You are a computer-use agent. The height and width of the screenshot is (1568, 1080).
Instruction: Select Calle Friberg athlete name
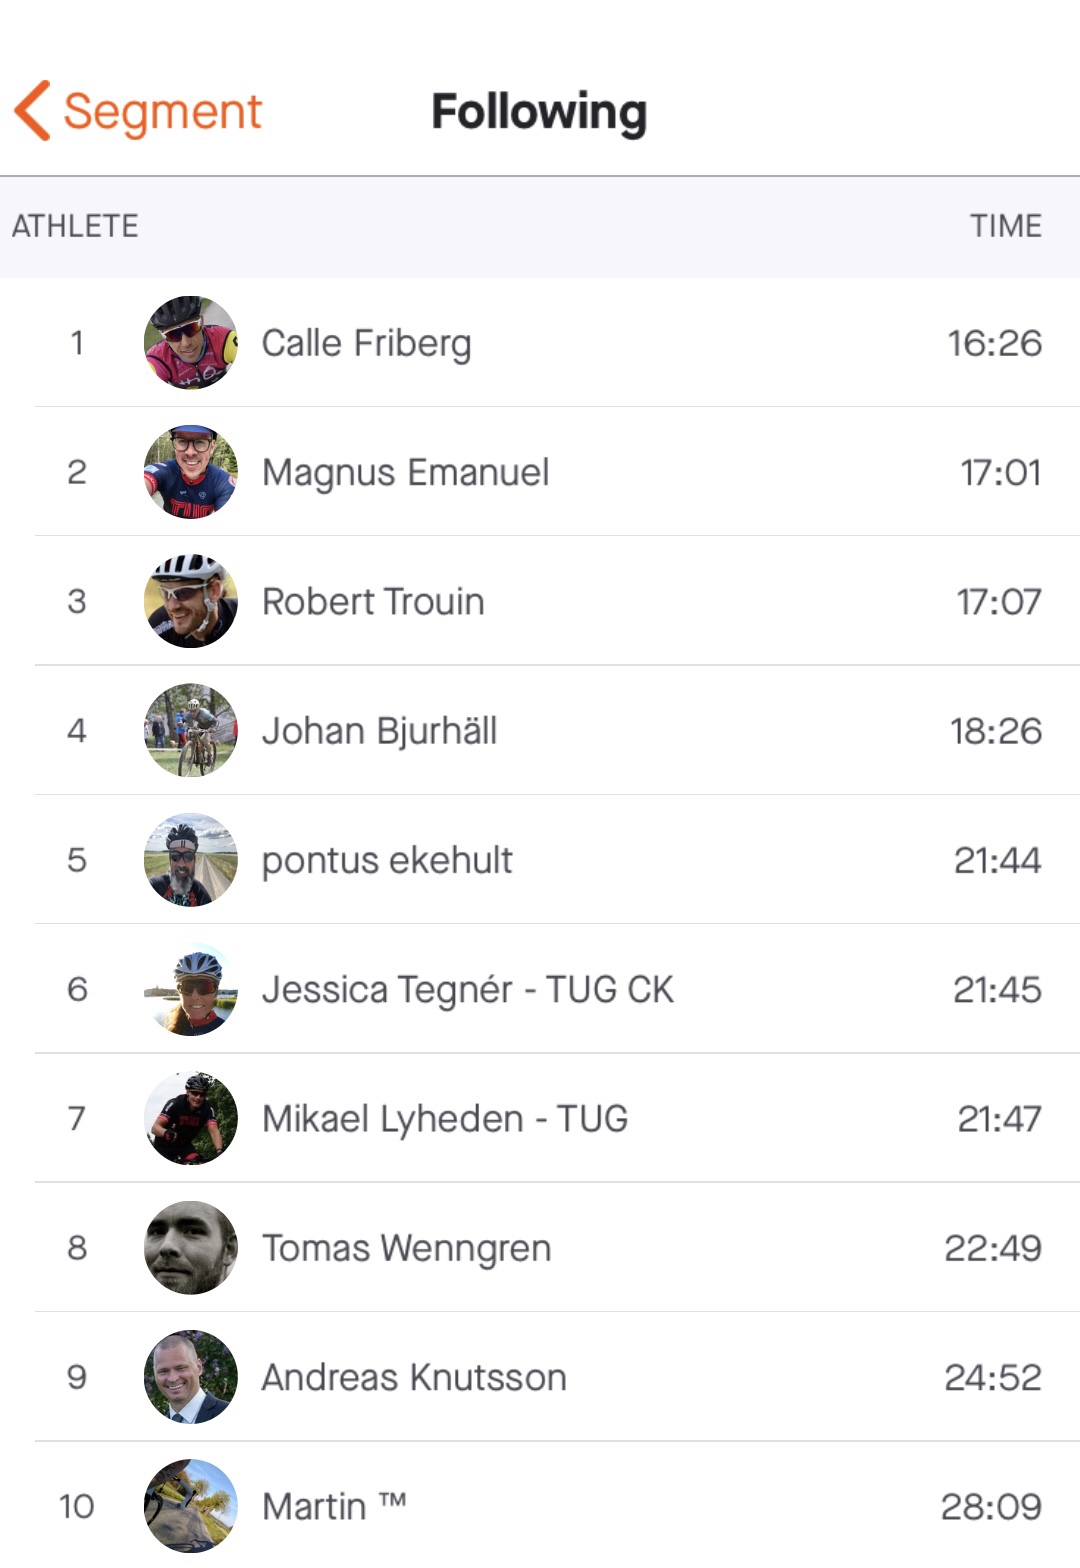(366, 343)
